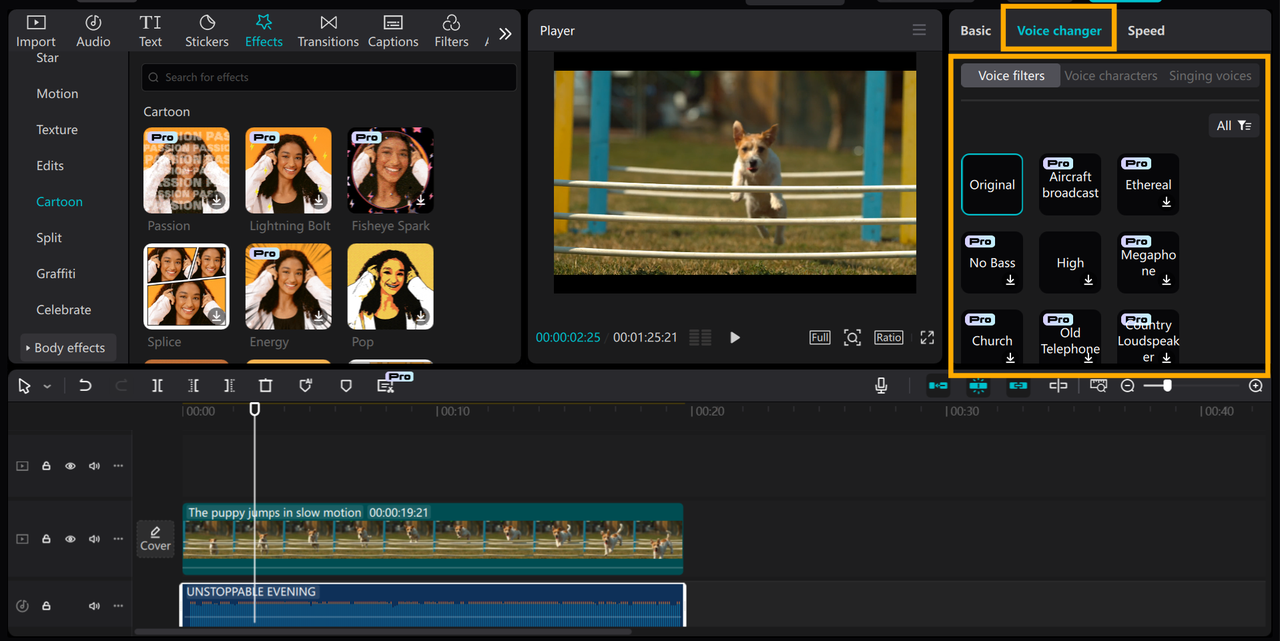1280x641 pixels.
Task: Hide the top empty video track
Action: [70, 466]
